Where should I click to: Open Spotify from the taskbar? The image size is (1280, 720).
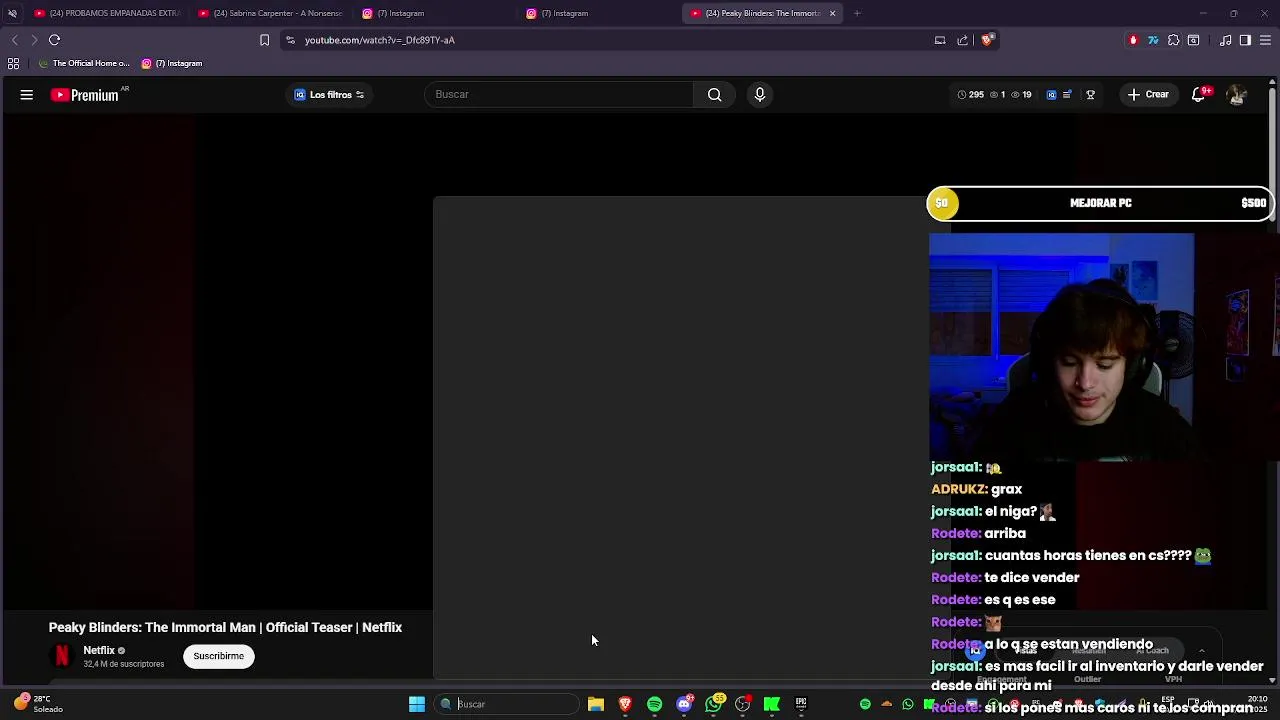pyautogui.click(x=654, y=704)
